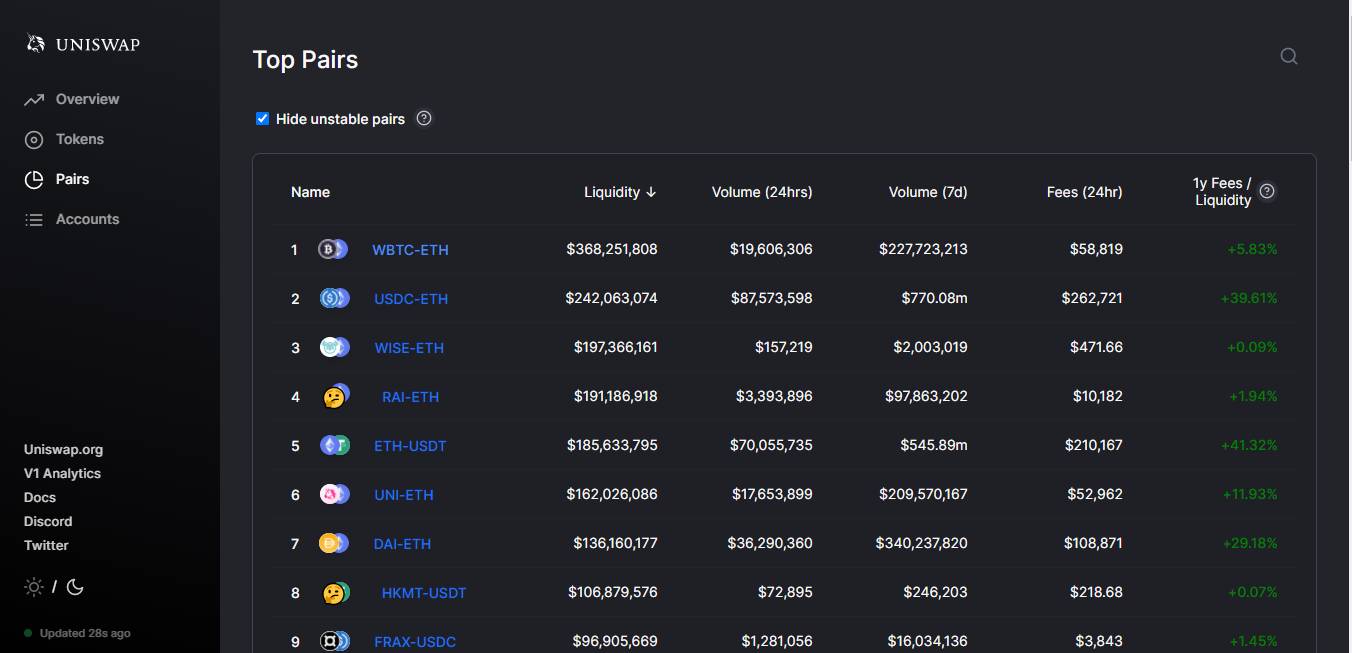The width and height of the screenshot is (1352, 653).
Task: Switch to dark mode moon icon
Action: coord(75,587)
